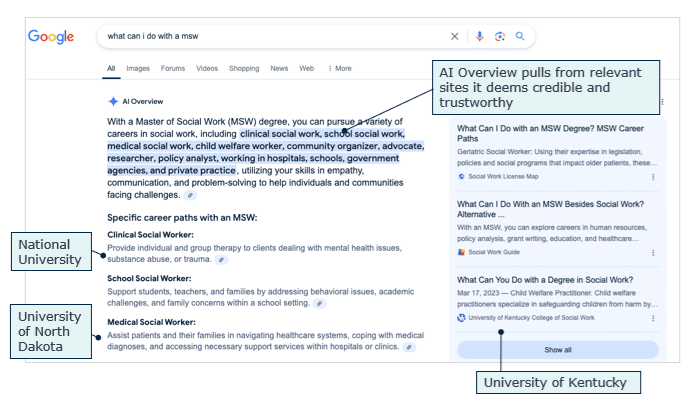The width and height of the screenshot is (692, 408).
Task: Start voice search with the microphone icon
Action: 479,37
